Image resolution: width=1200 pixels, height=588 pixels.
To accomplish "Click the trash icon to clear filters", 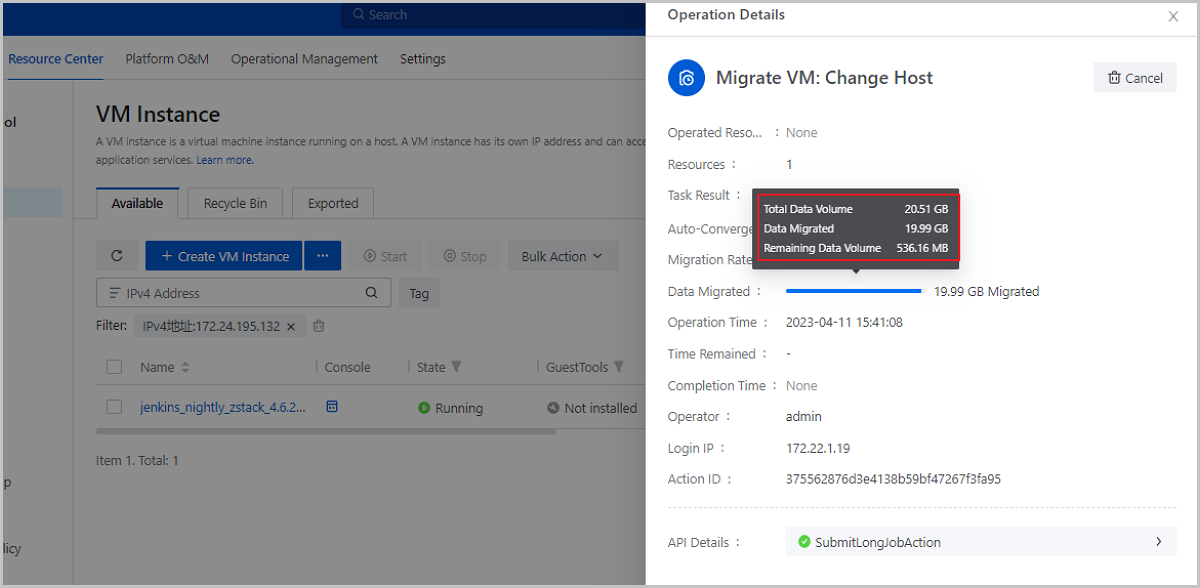I will tap(319, 326).
